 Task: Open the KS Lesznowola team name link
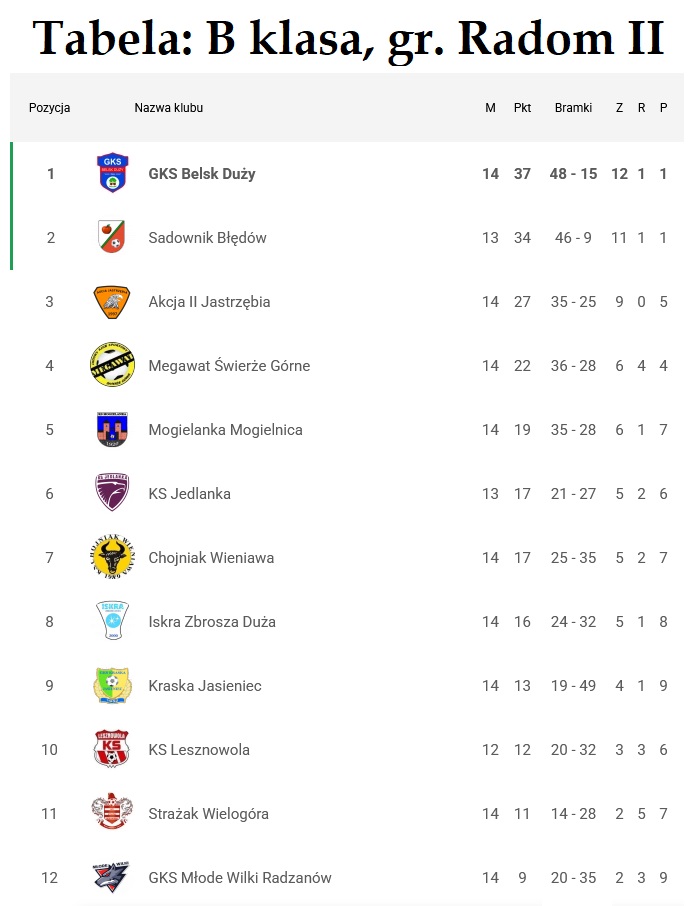pos(199,750)
